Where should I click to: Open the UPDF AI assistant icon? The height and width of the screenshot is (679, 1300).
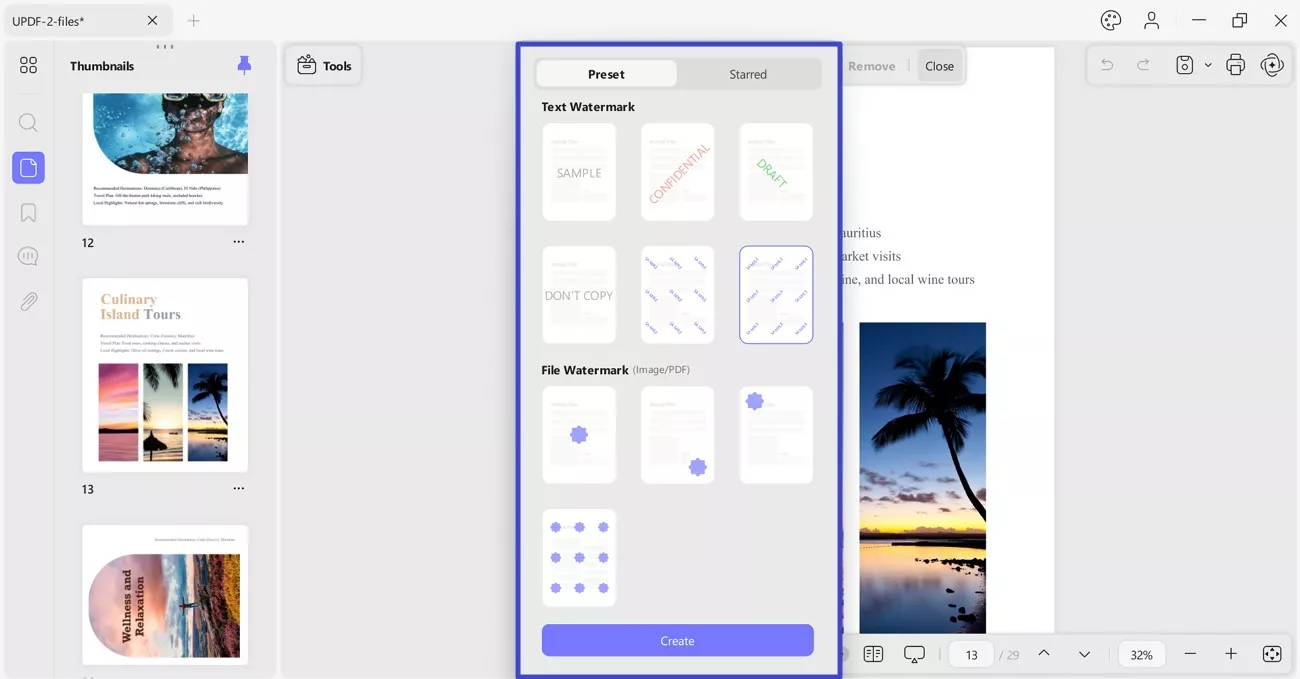1272,65
